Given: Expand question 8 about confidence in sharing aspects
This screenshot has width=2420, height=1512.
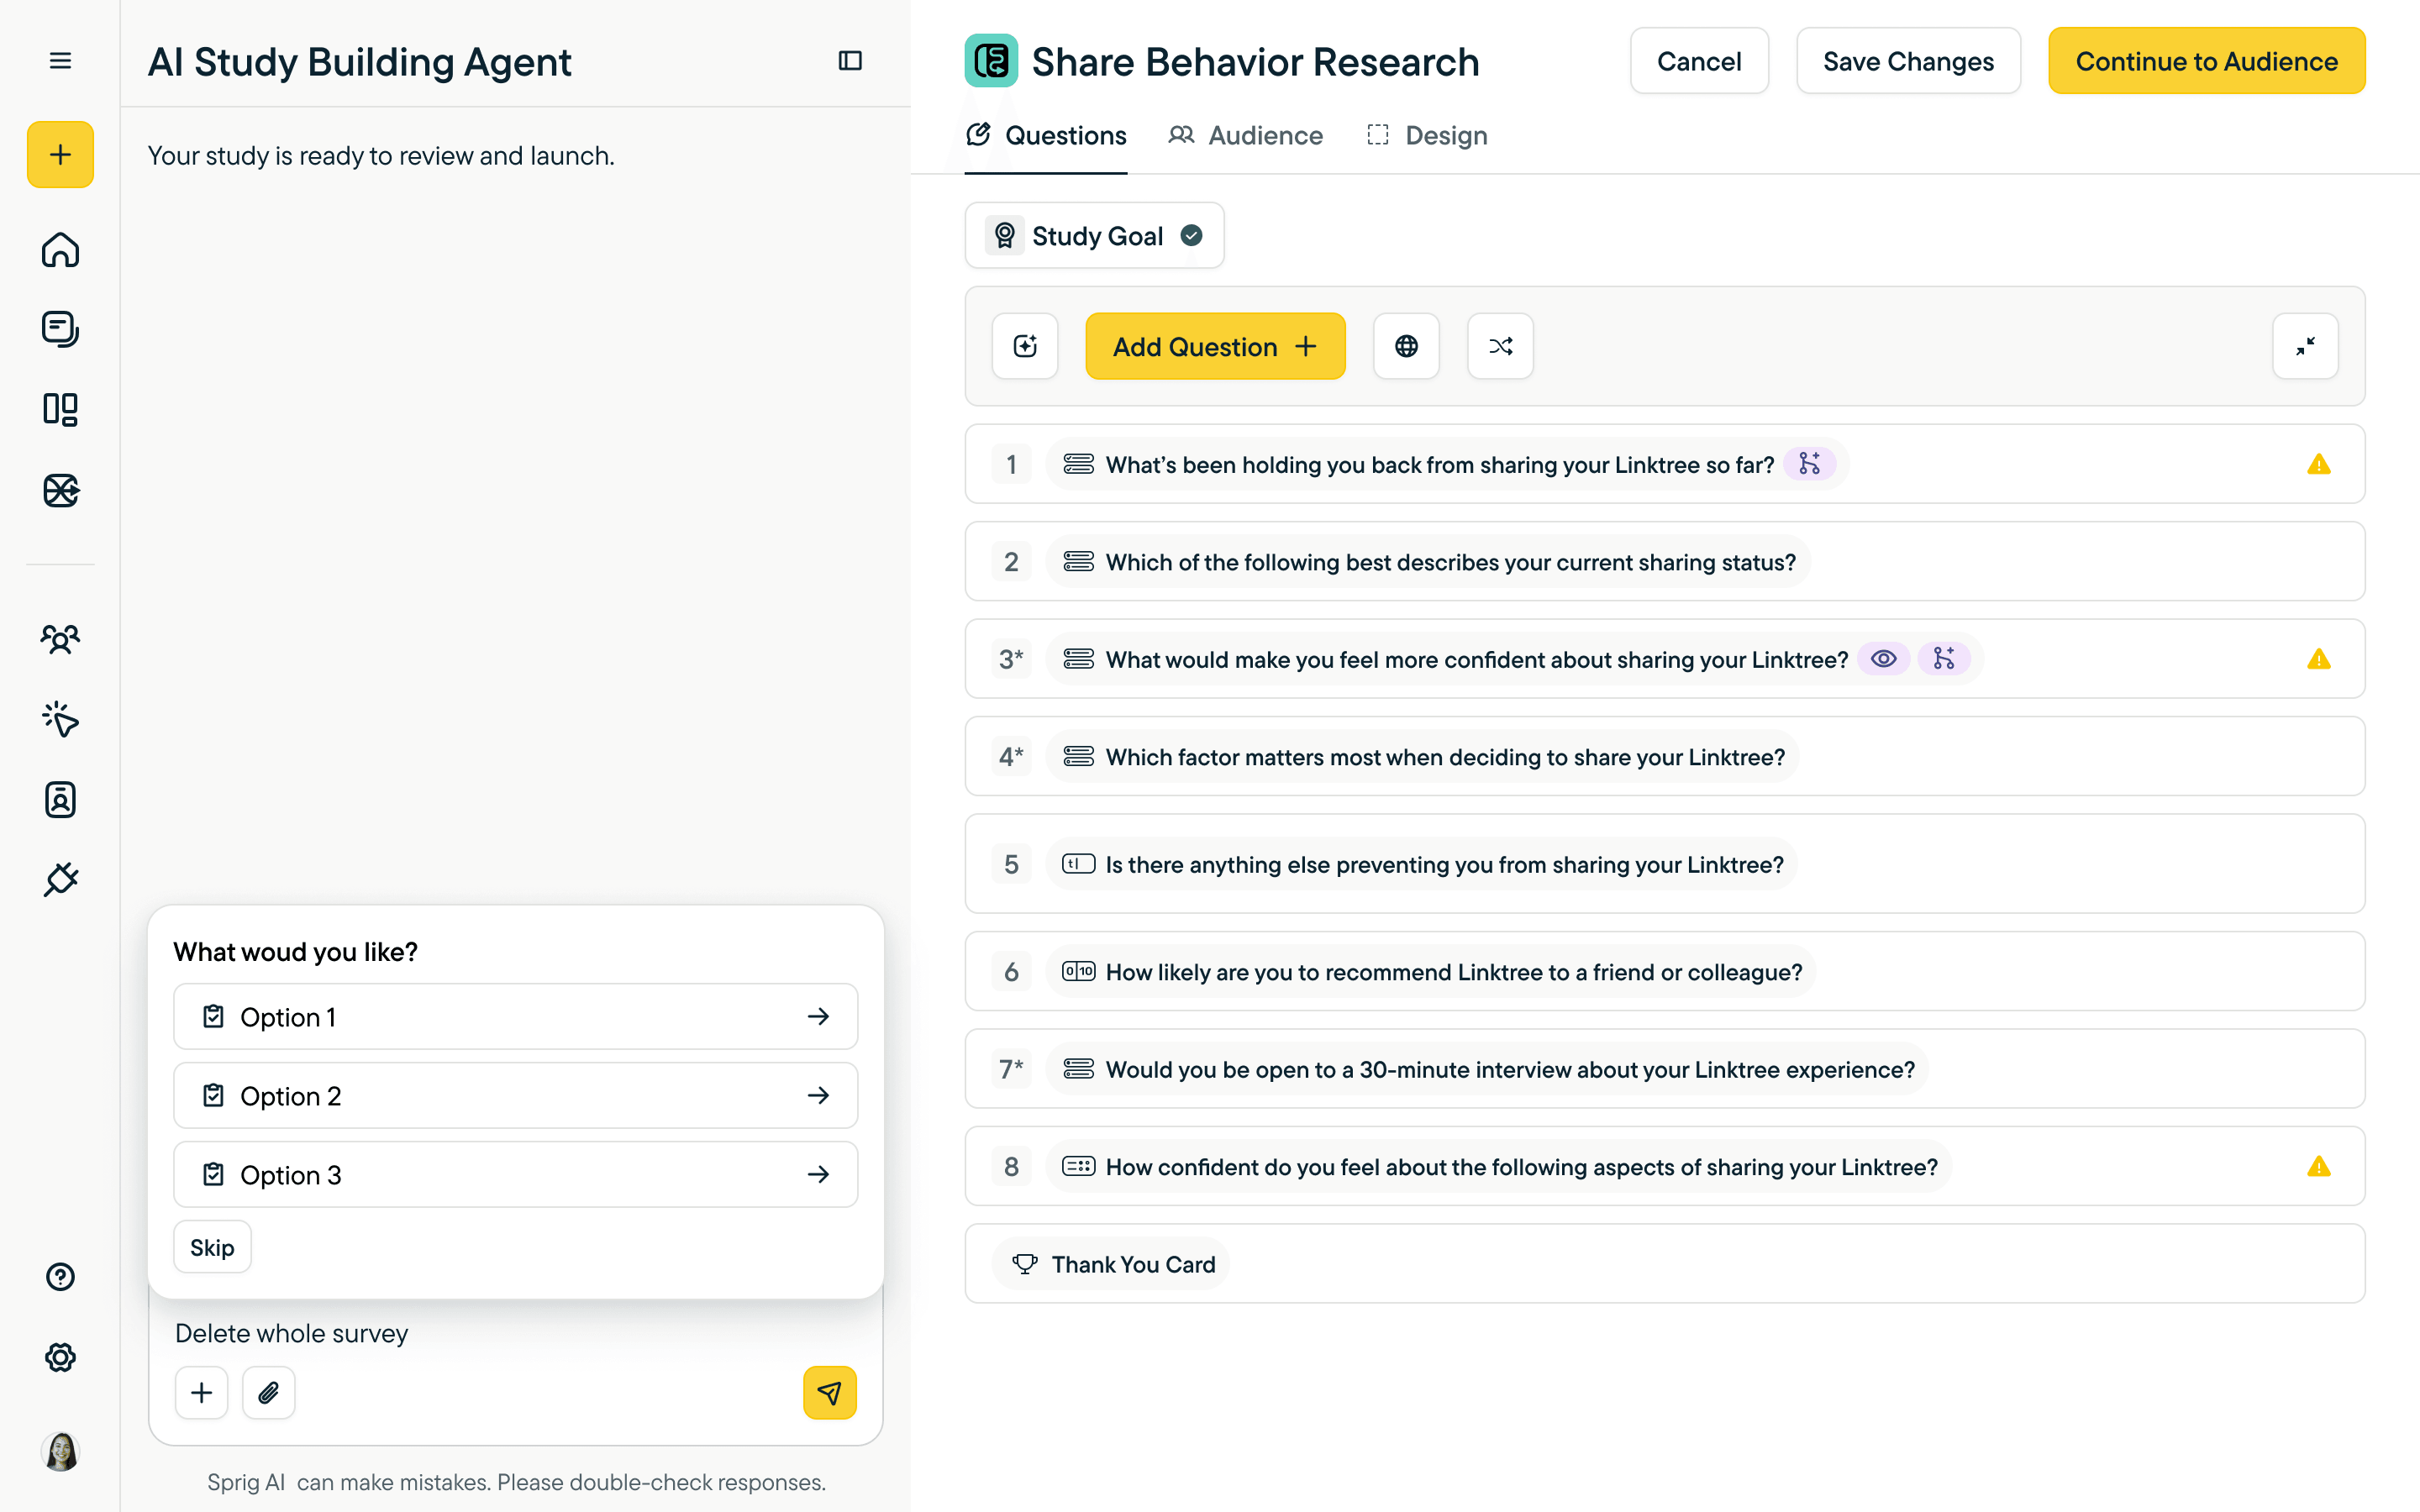Looking at the screenshot, I should [1664, 1166].
